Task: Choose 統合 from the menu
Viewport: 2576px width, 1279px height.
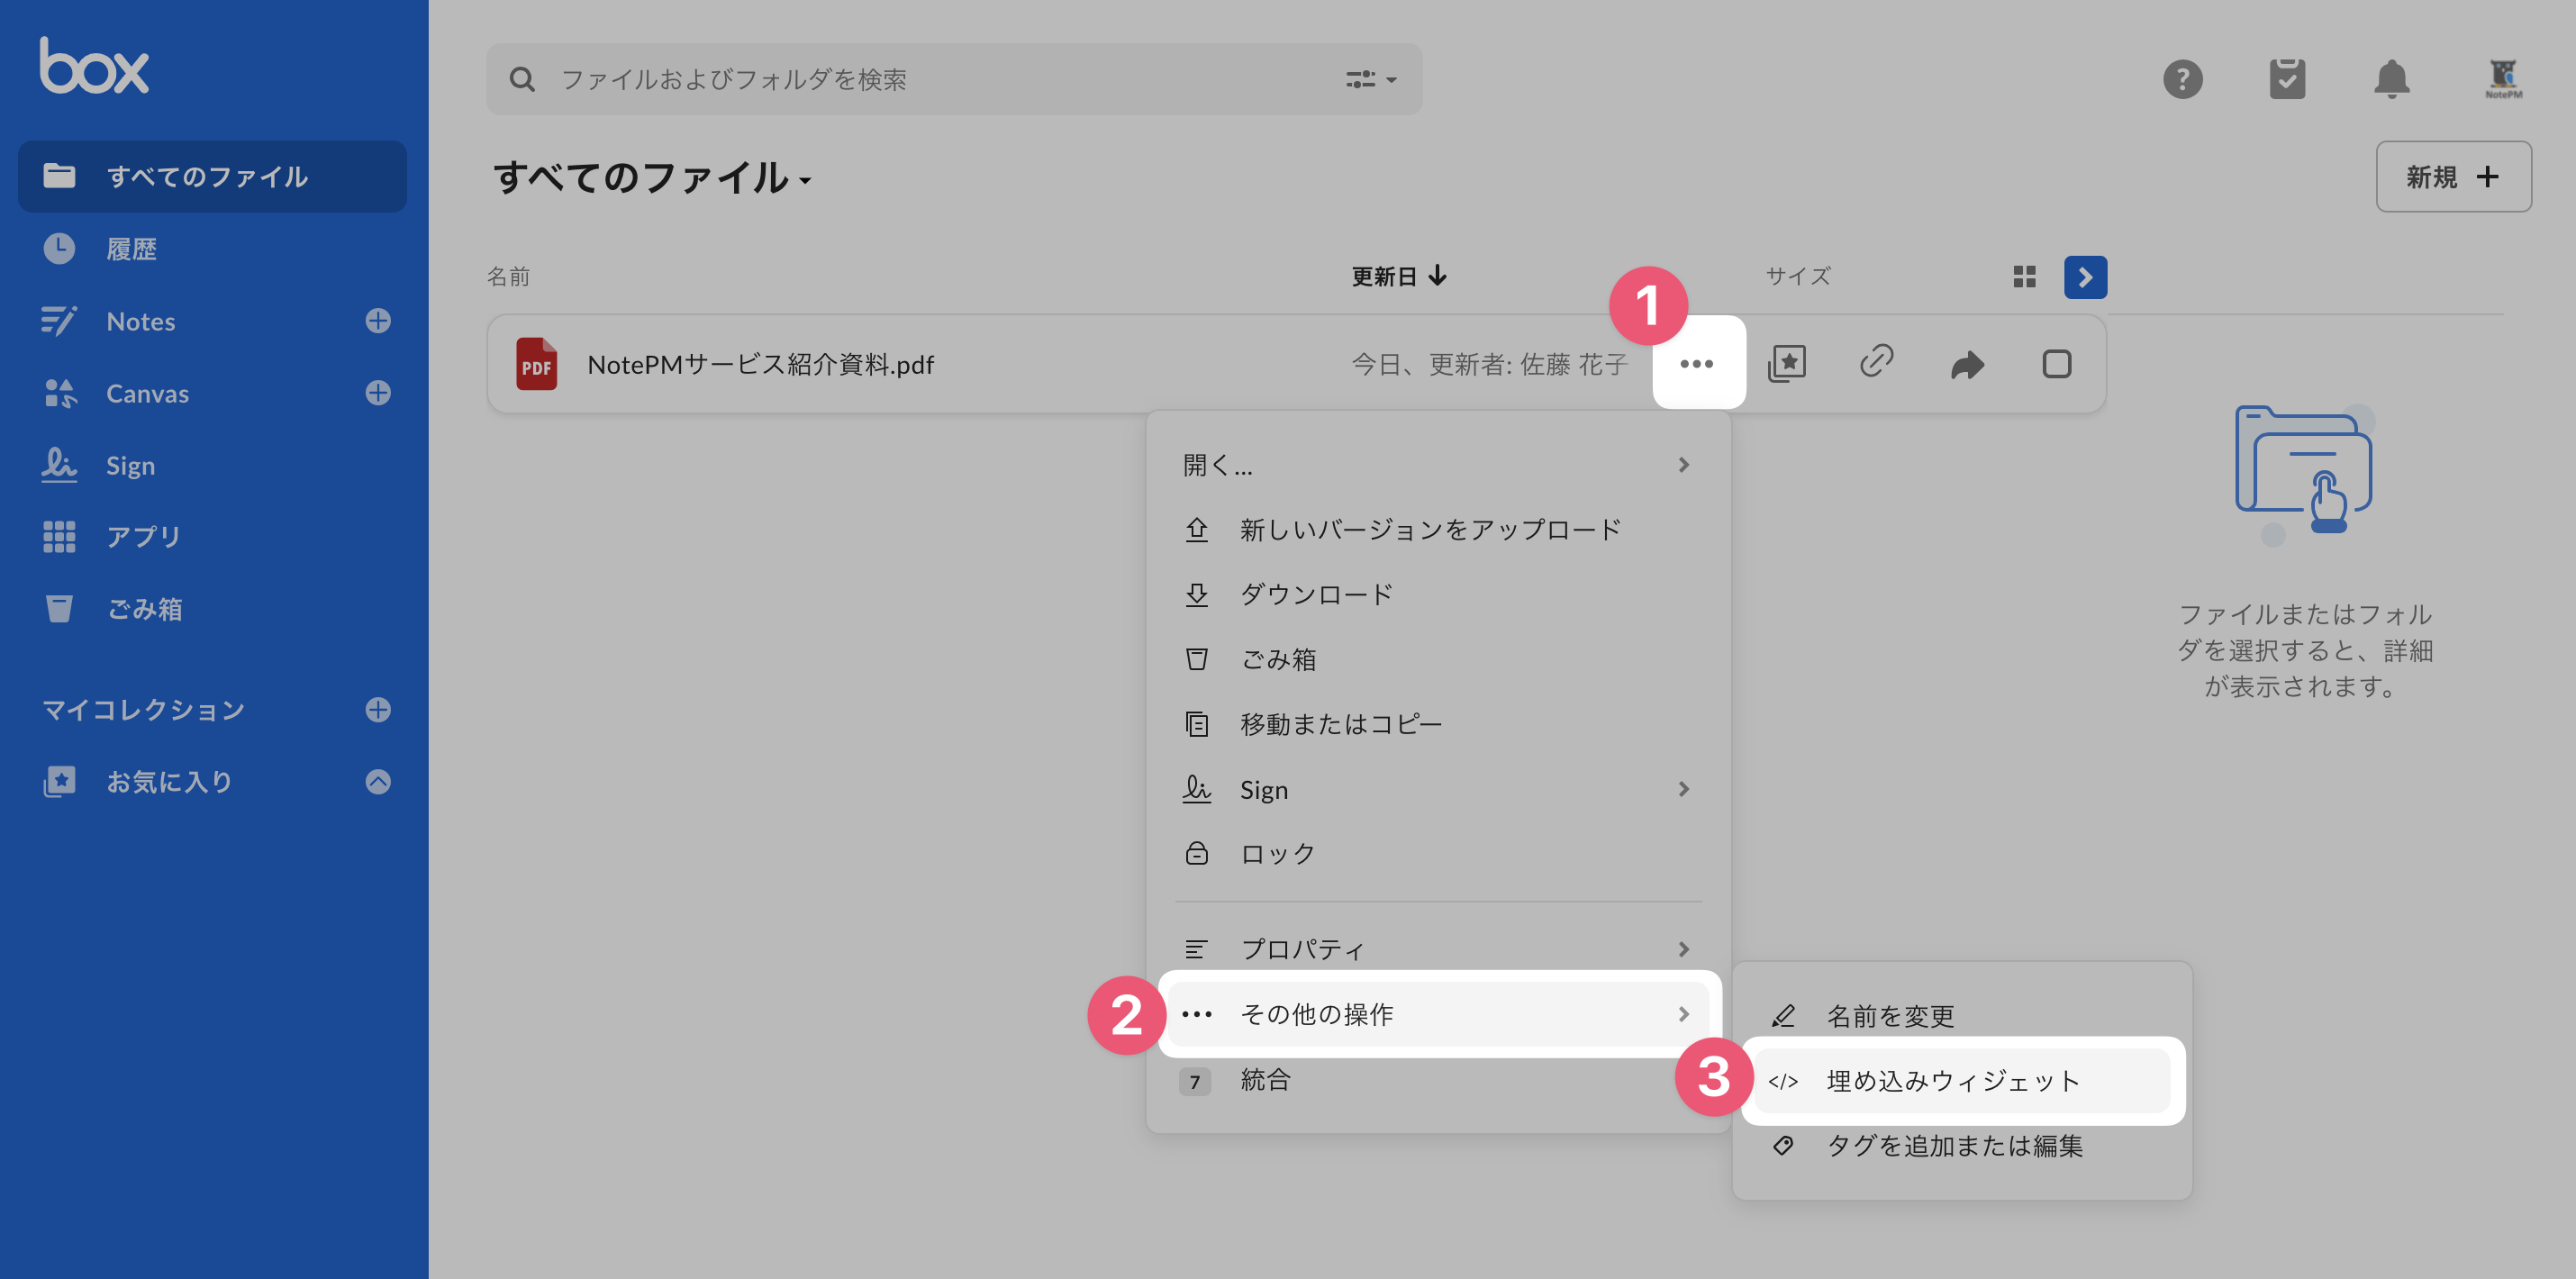Action: [x=1438, y=1080]
